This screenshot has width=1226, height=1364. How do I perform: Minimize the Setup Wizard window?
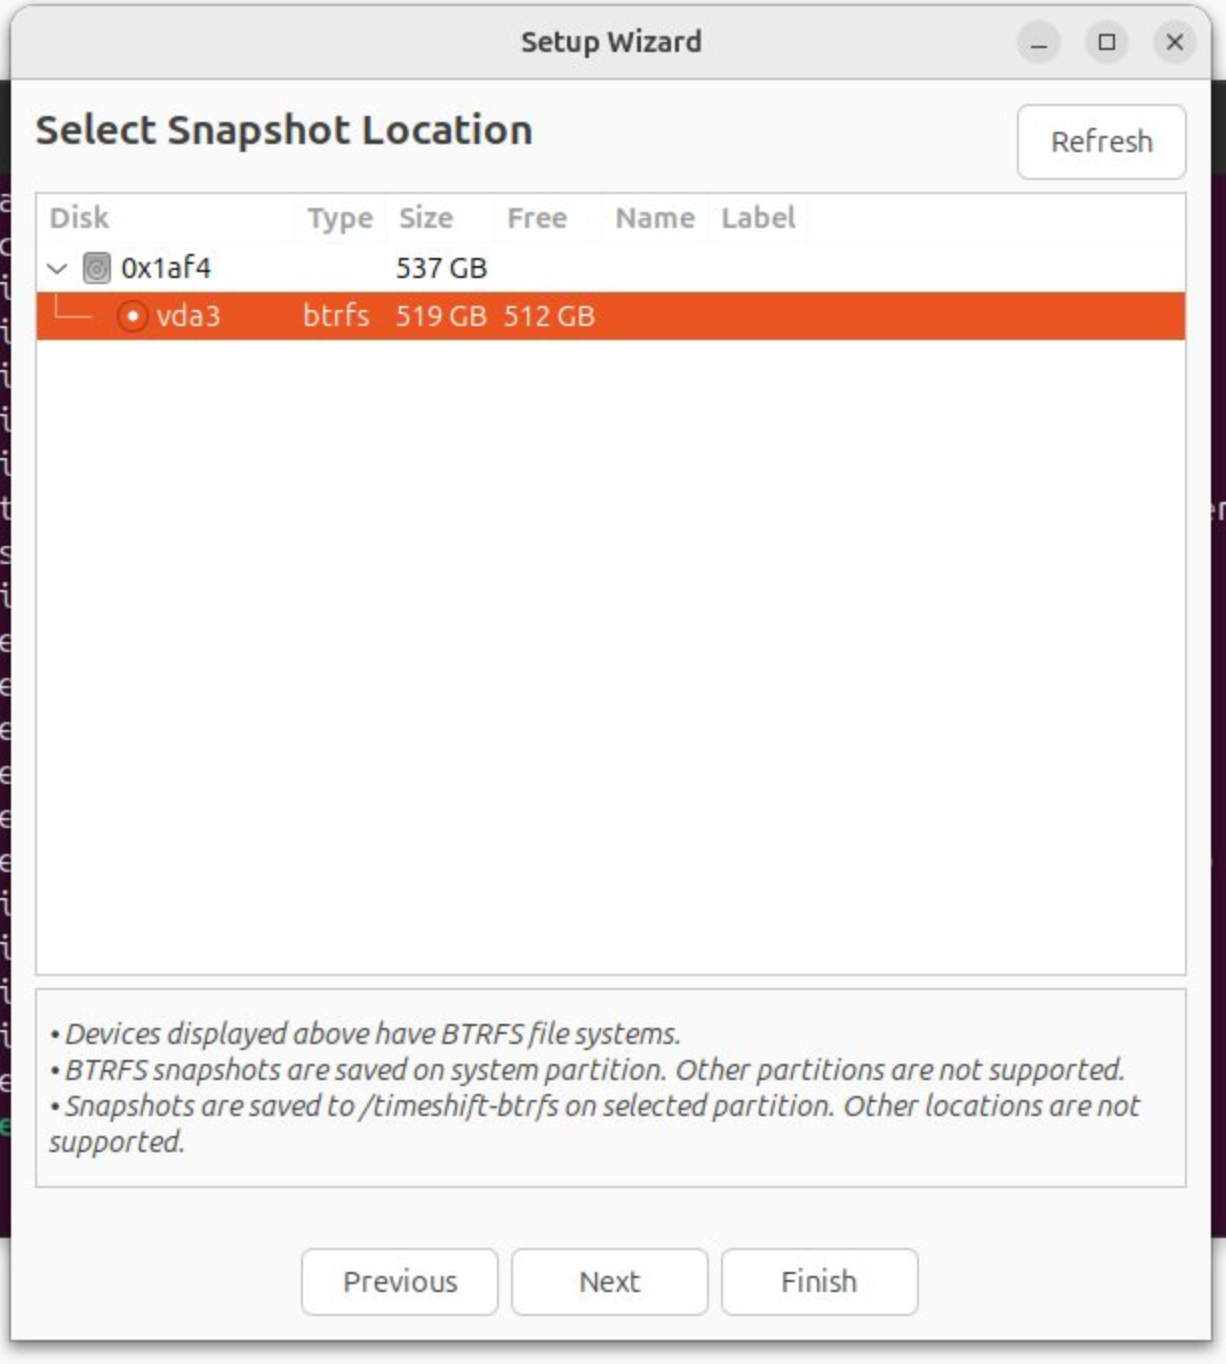coord(1039,42)
